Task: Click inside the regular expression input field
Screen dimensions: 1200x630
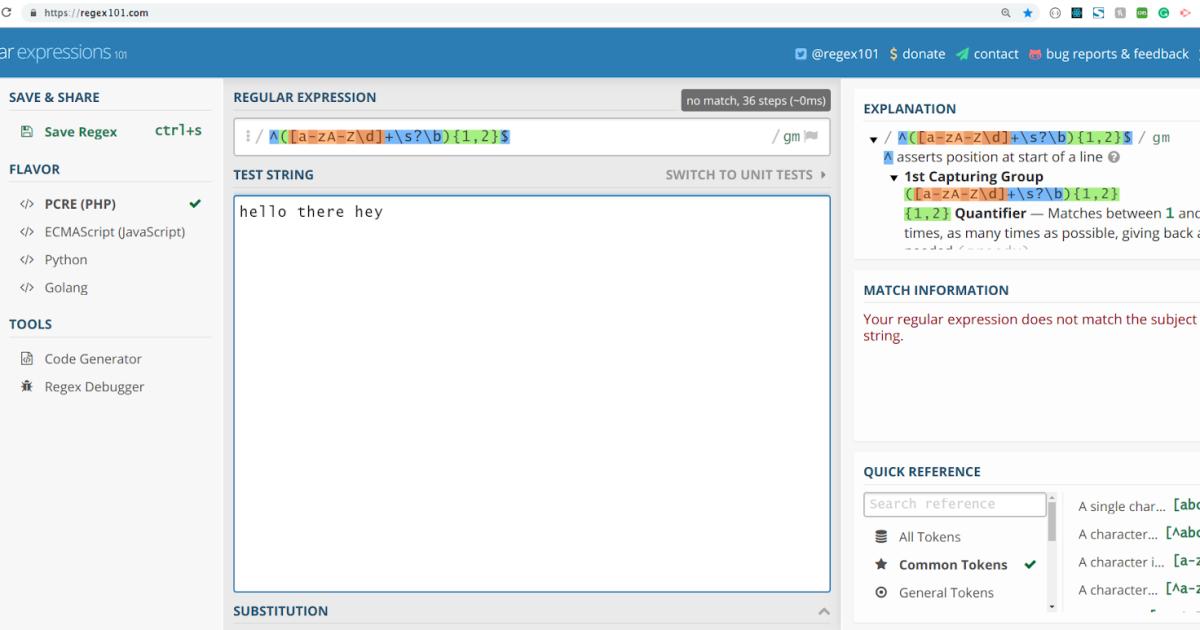Action: click(532, 137)
